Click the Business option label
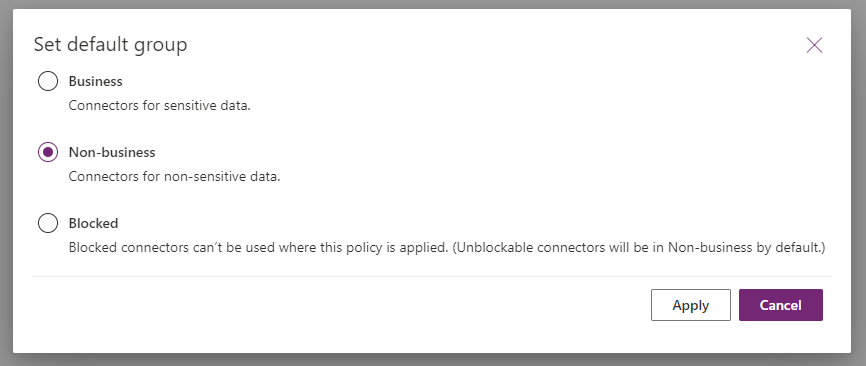 point(96,81)
